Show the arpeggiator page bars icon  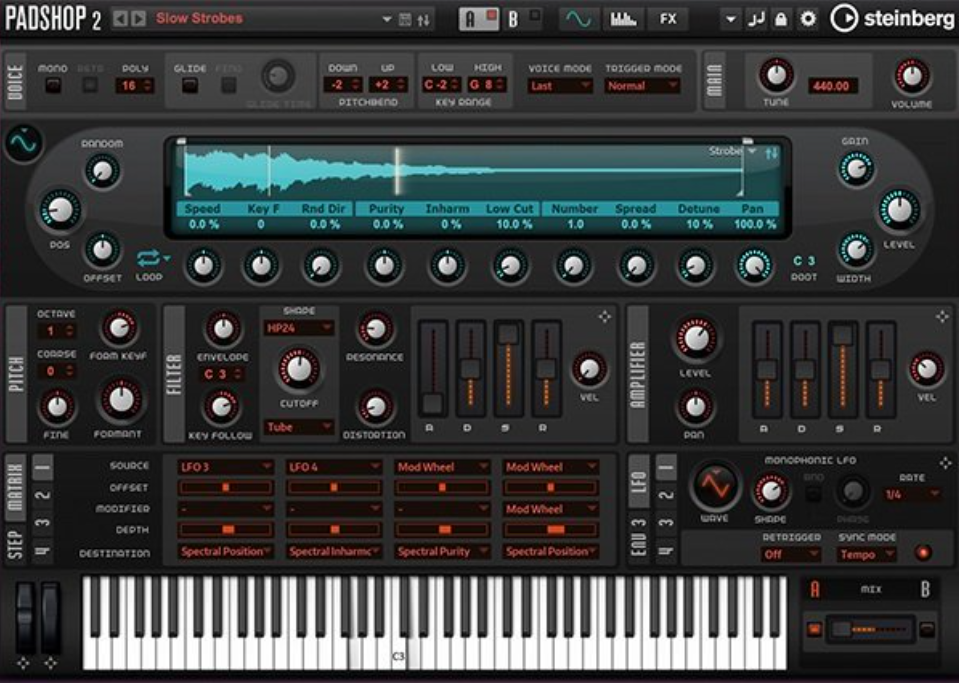[623, 19]
